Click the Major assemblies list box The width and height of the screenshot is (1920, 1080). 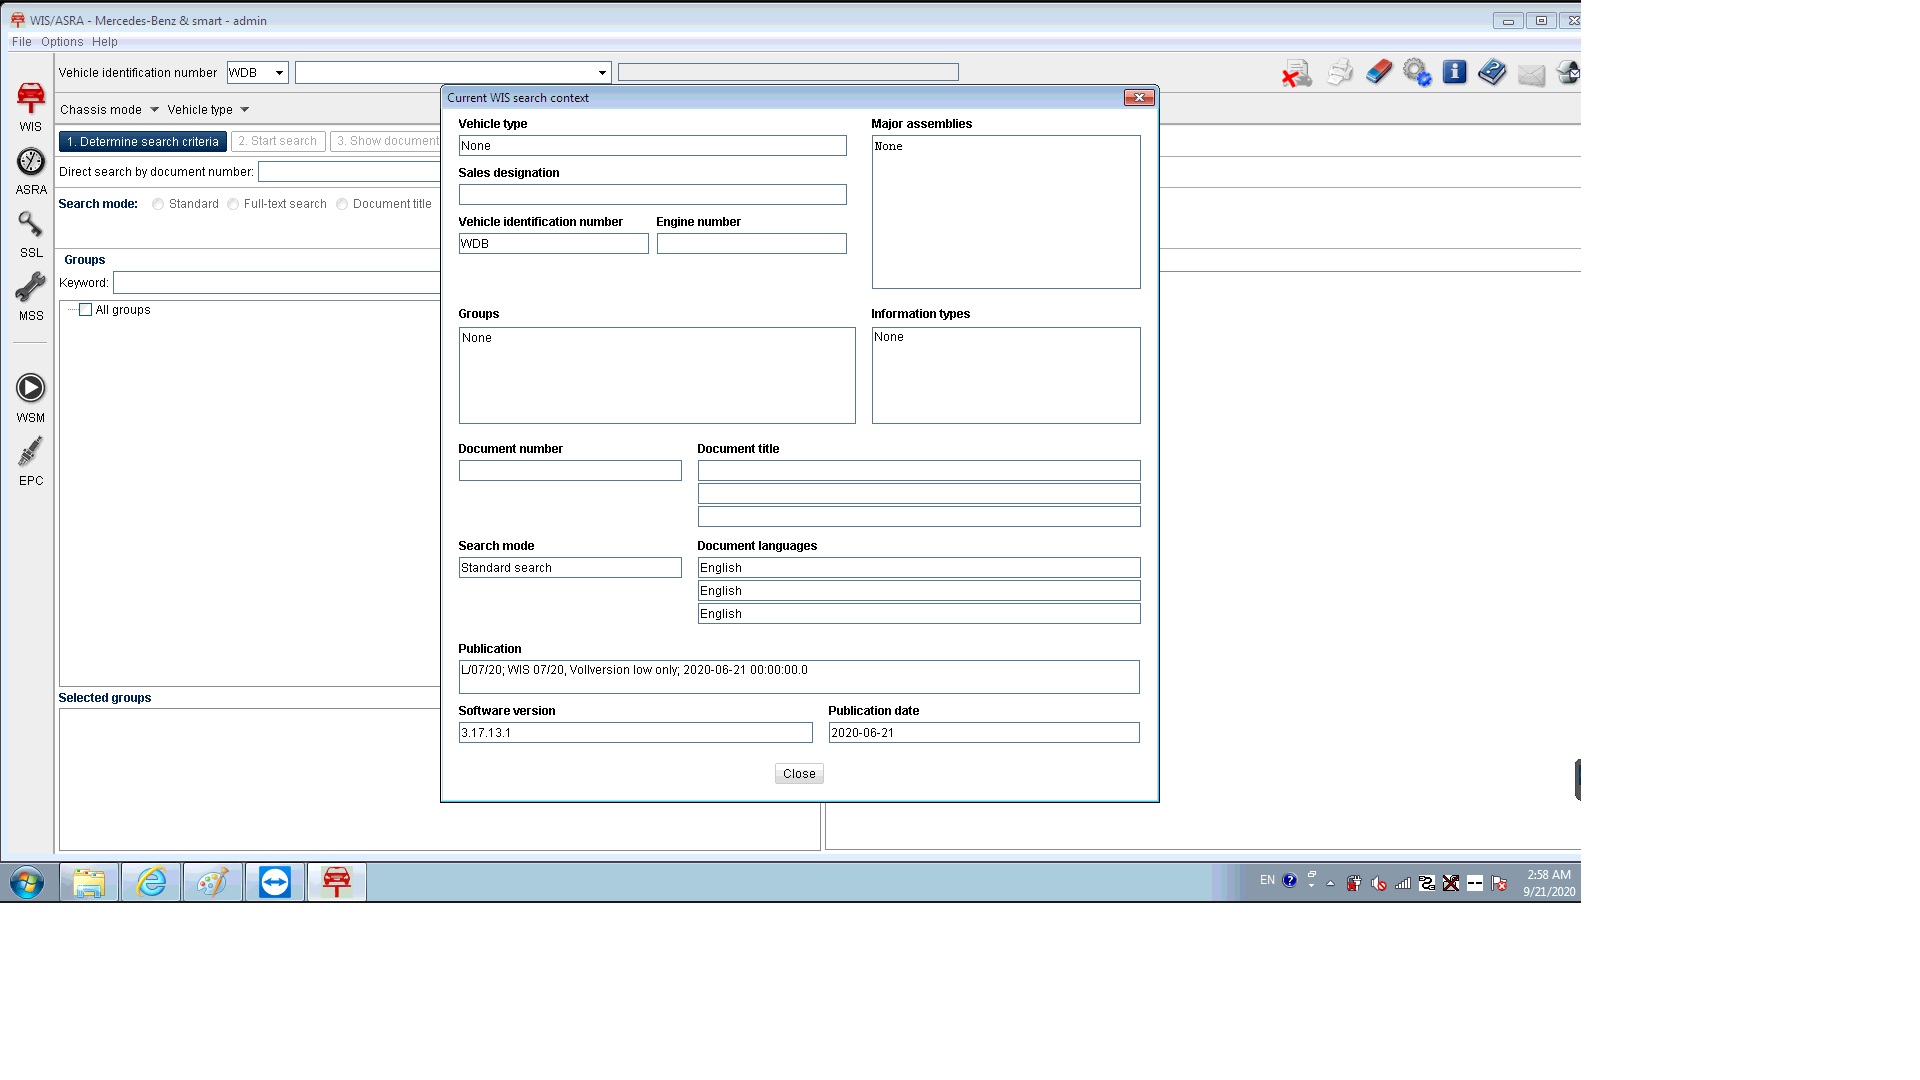point(1006,212)
